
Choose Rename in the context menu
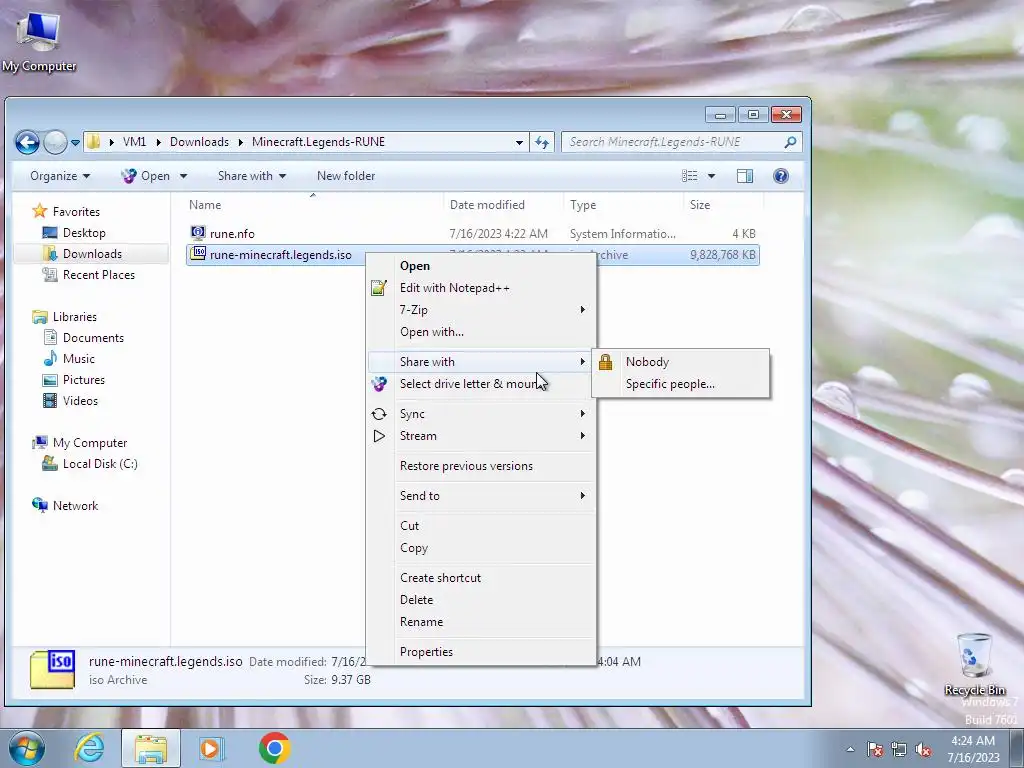[x=481, y=622]
